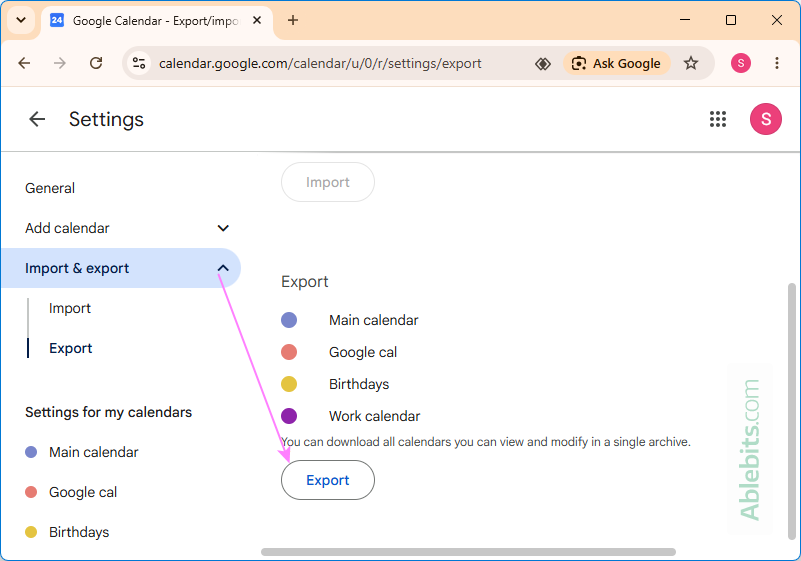Open the Chrome profile avatar in toolbar
The width and height of the screenshot is (801, 561).
pyautogui.click(x=741, y=63)
